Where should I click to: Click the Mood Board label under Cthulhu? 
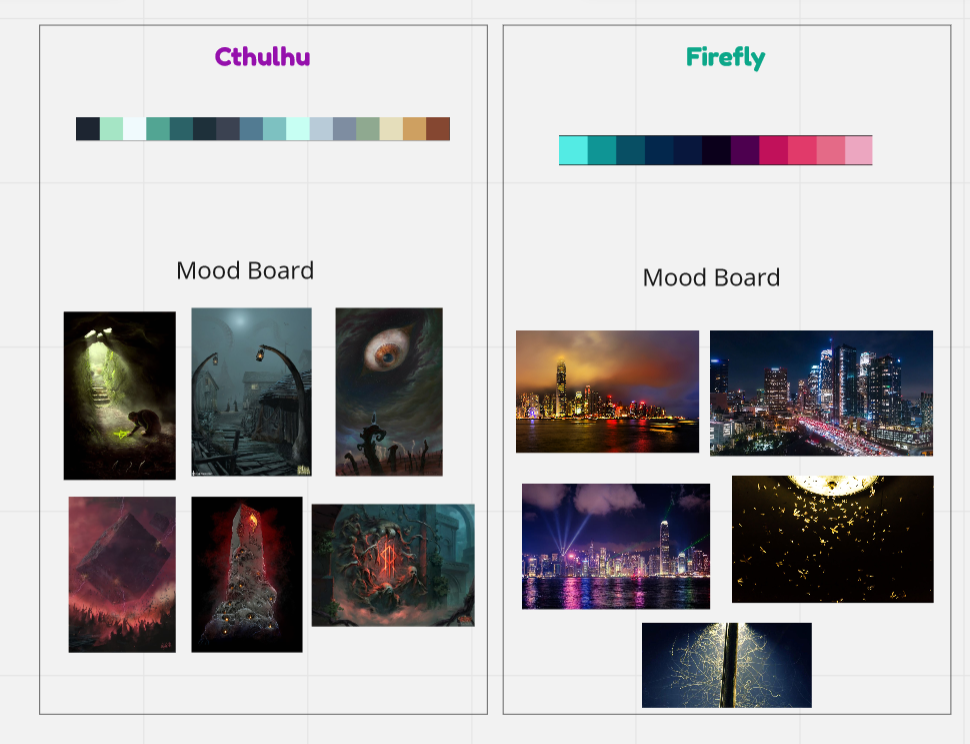pos(245,271)
